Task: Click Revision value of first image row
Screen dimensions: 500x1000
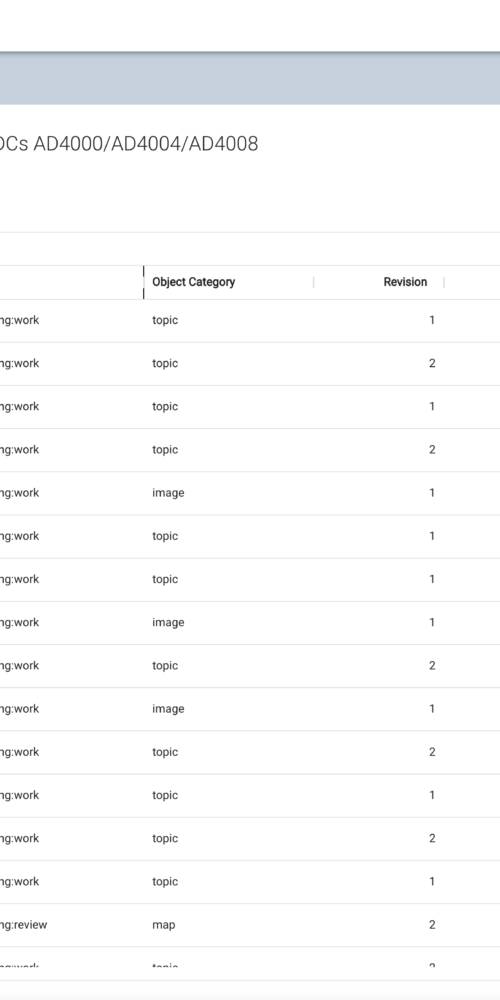Action: (x=432, y=493)
